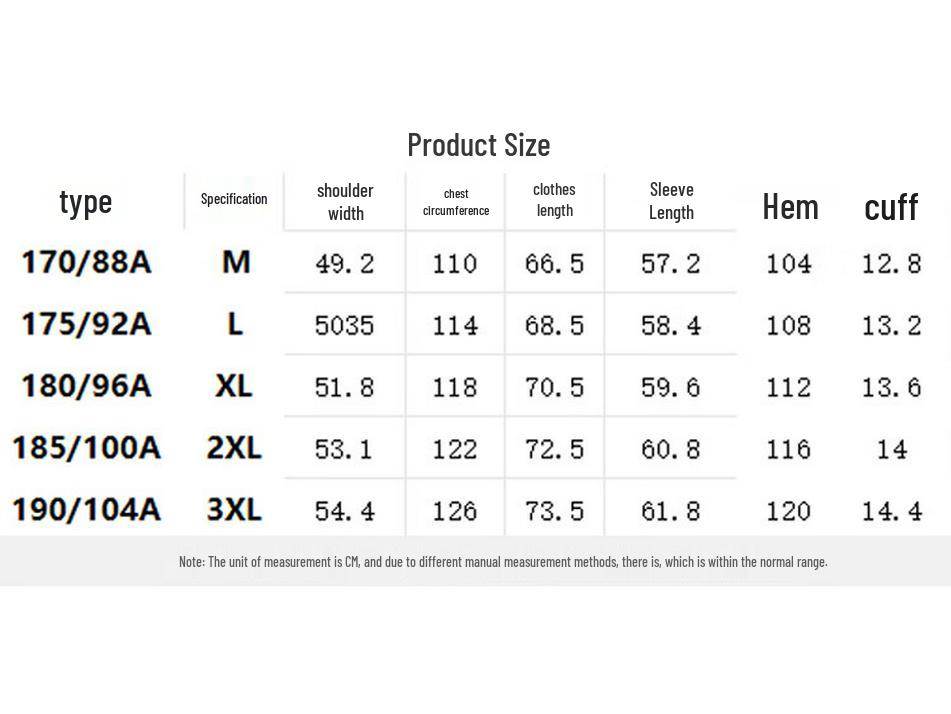The height and width of the screenshot is (714, 951).
Task: Click hem value 116
Action: pos(788,449)
